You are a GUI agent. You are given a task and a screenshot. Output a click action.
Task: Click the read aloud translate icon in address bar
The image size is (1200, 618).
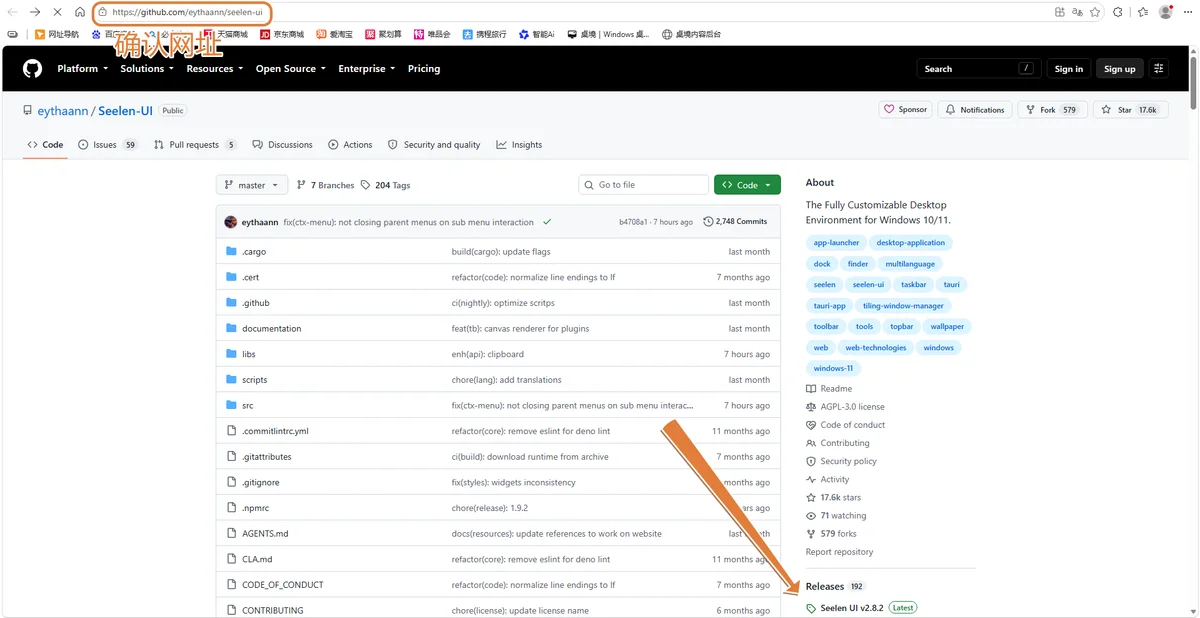[x=1077, y=12]
